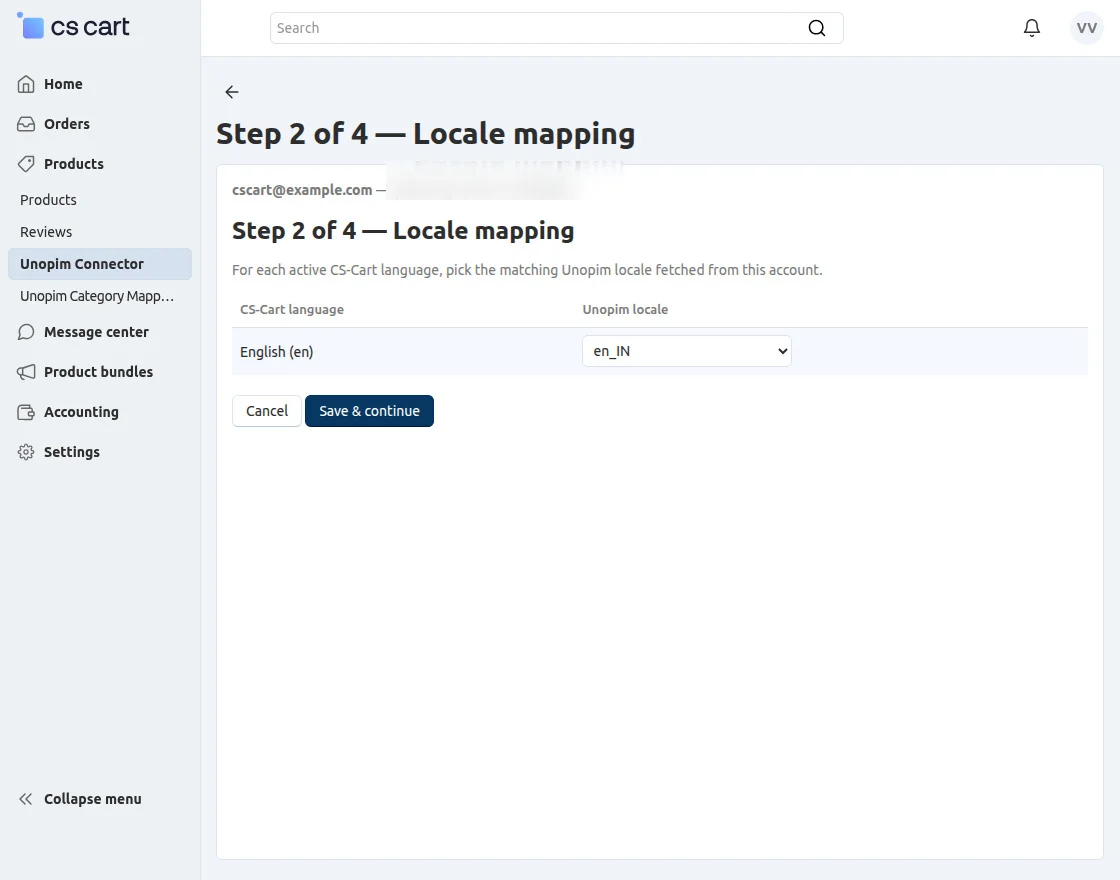Click the Unopim locale column header
This screenshot has height=880, width=1120.
[x=625, y=309]
